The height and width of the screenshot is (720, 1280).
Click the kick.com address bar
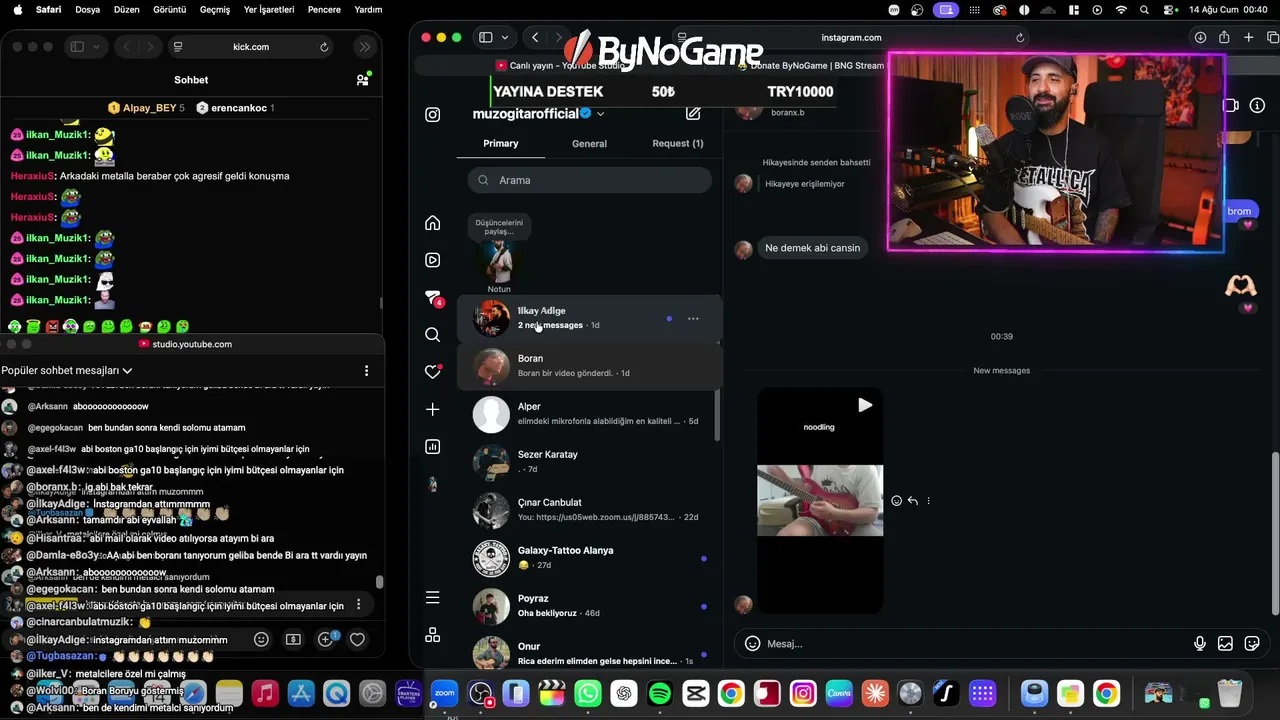click(251, 47)
